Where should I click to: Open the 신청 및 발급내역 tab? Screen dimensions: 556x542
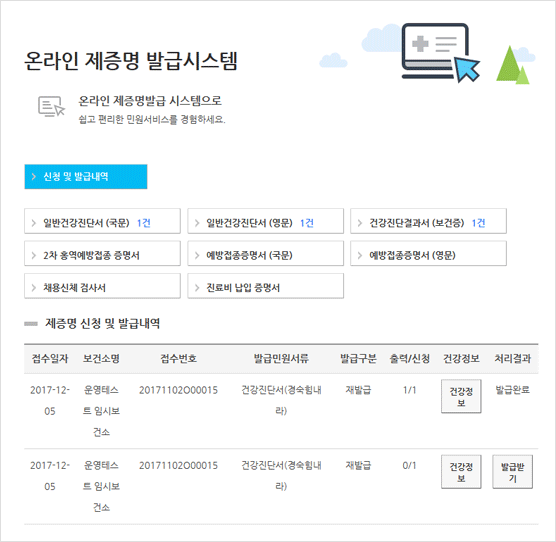coord(86,177)
